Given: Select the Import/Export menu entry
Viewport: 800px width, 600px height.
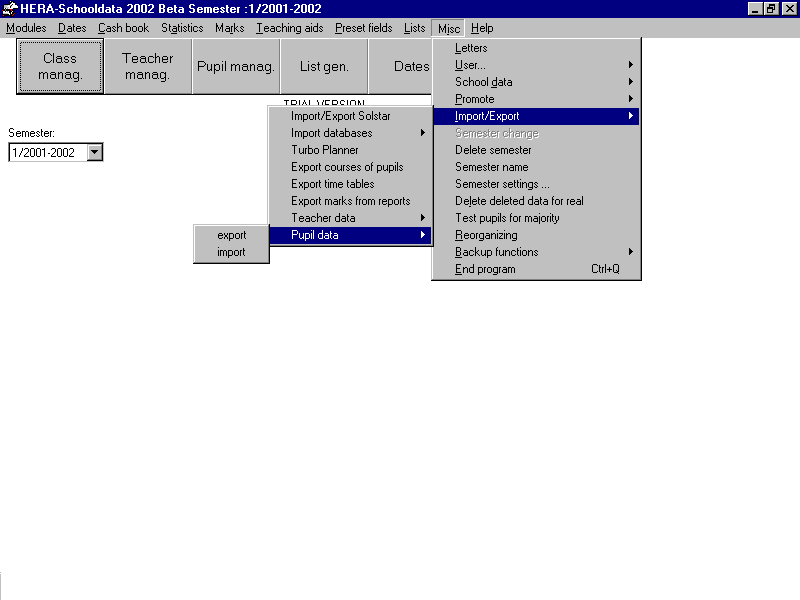Looking at the screenshot, I should point(536,116).
